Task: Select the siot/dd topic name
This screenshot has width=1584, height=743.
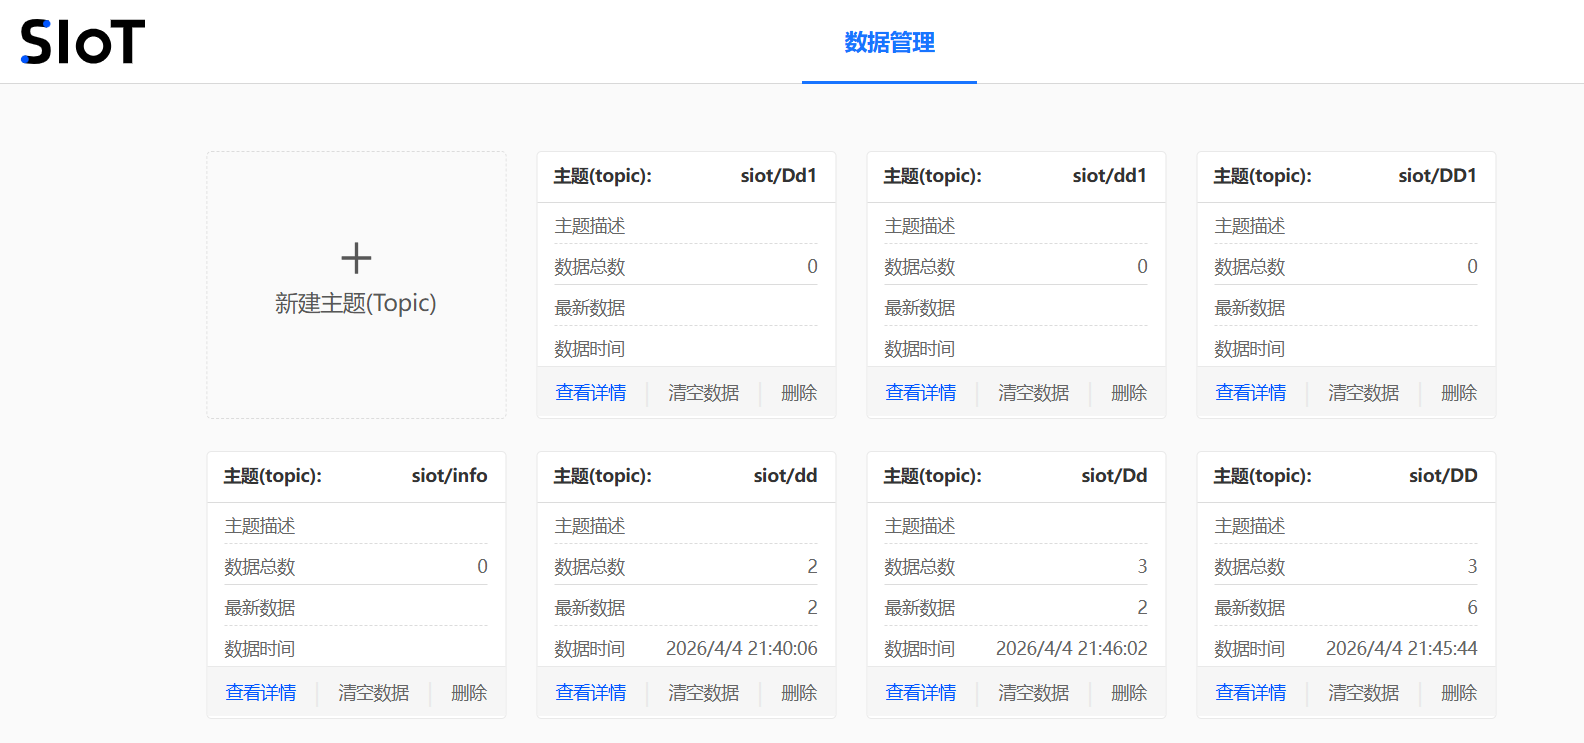Action: point(786,476)
